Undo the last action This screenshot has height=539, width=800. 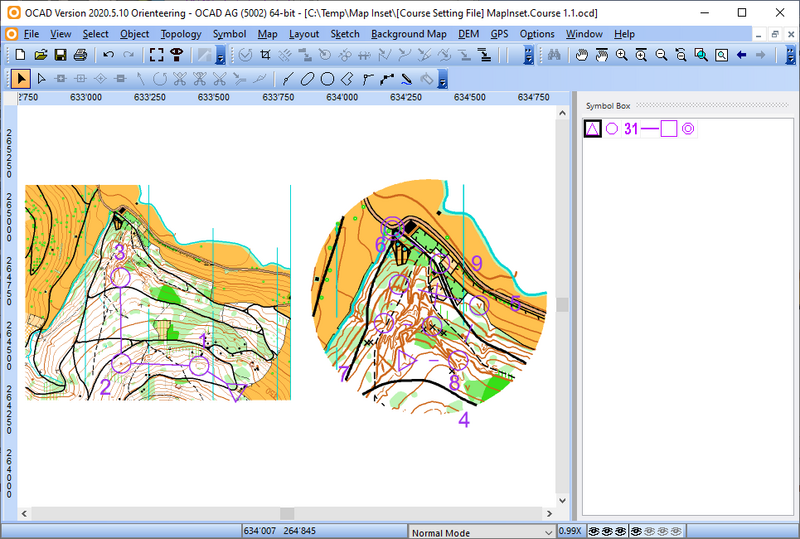[108, 55]
